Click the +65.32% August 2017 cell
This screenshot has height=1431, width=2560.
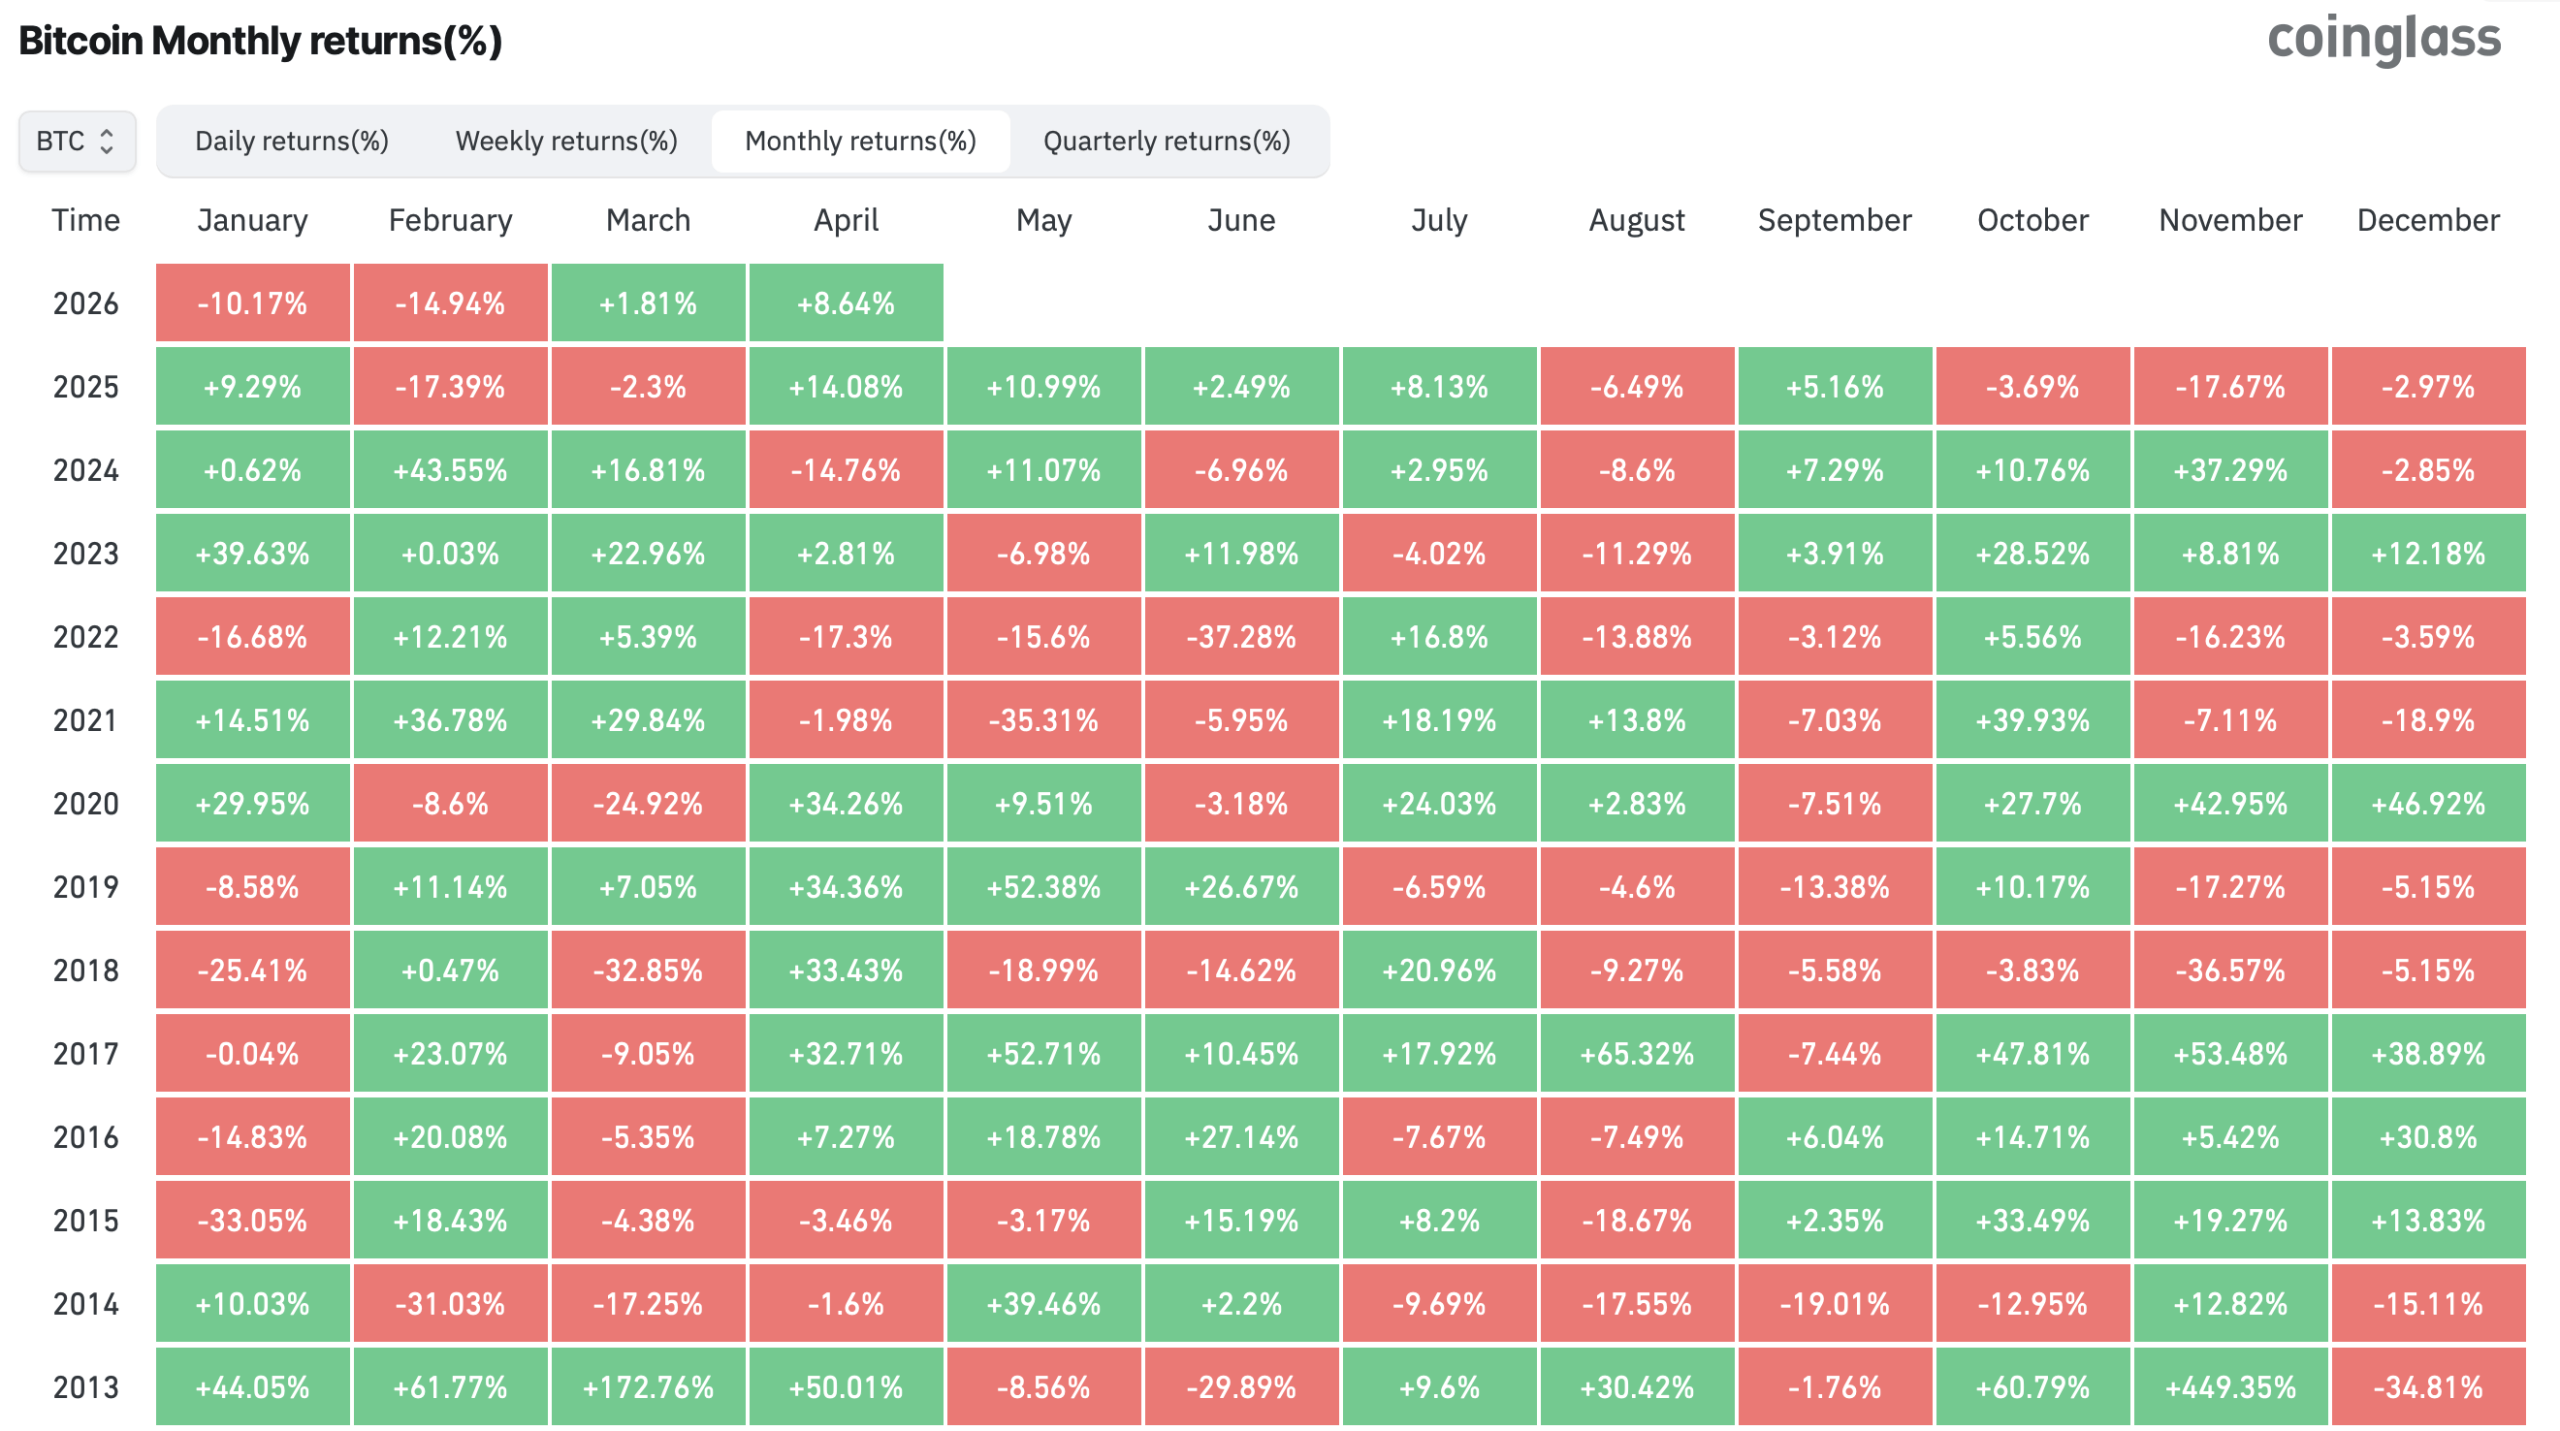(1636, 1054)
